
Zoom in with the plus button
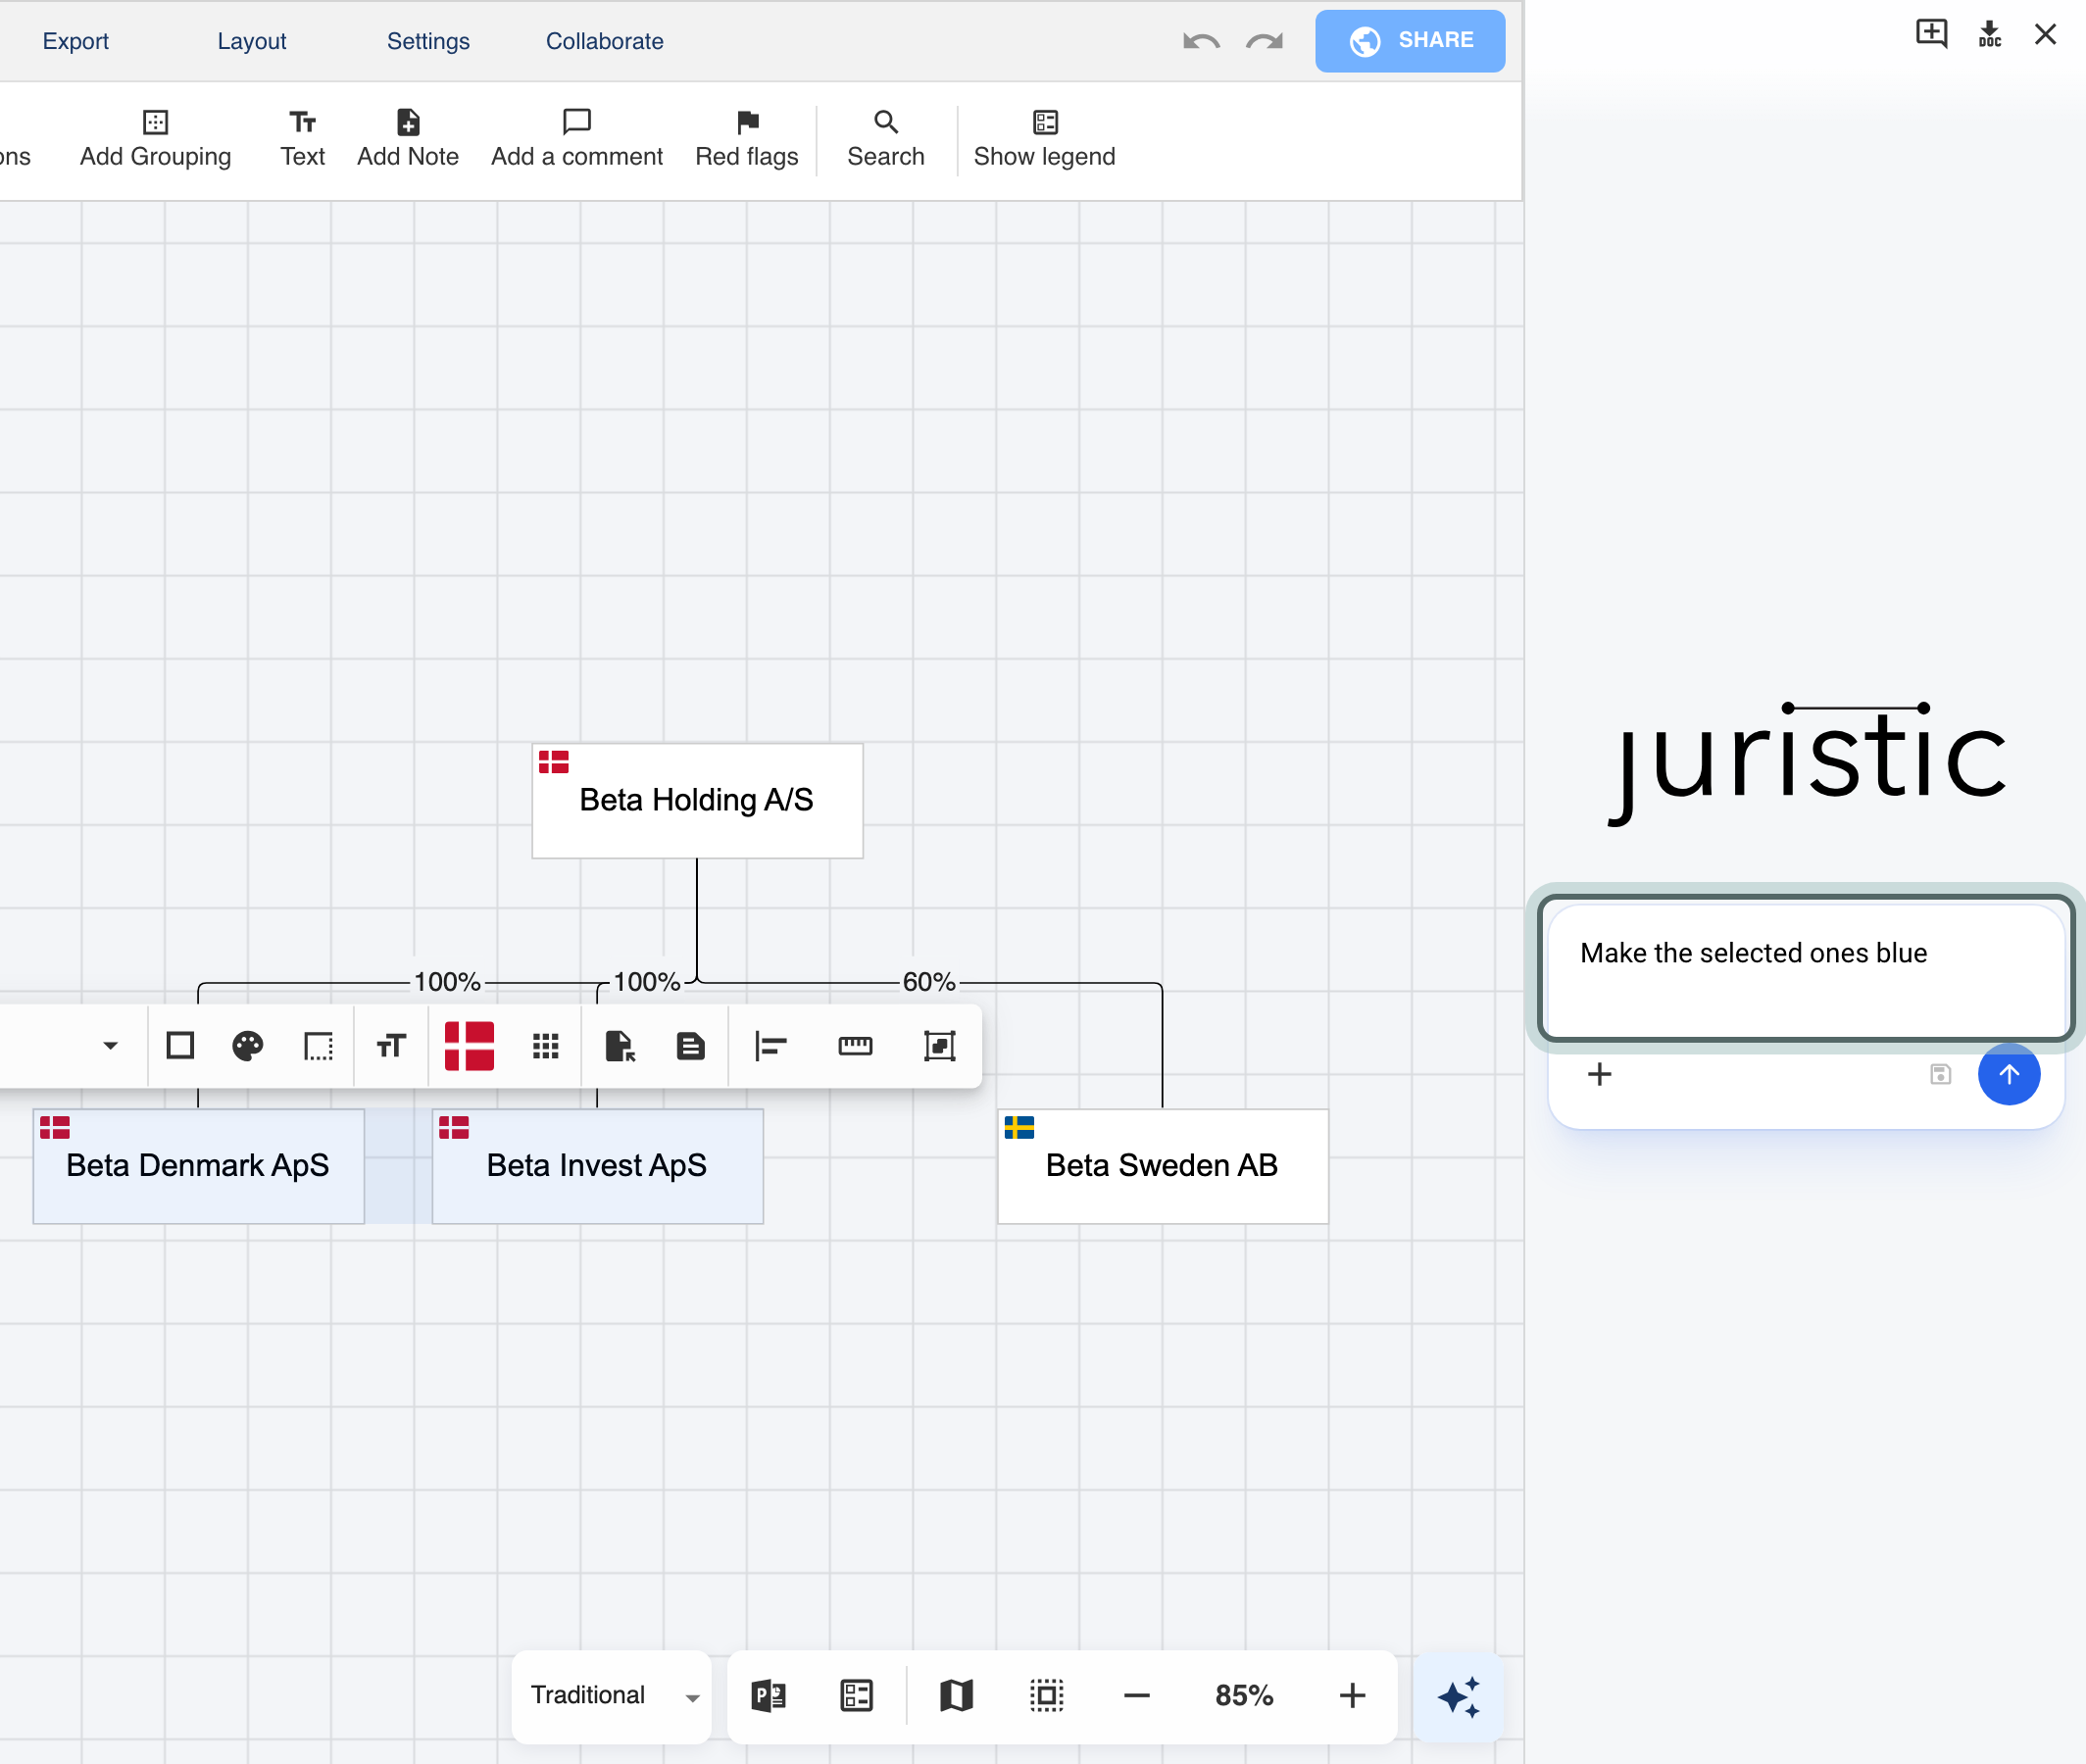point(1352,1695)
